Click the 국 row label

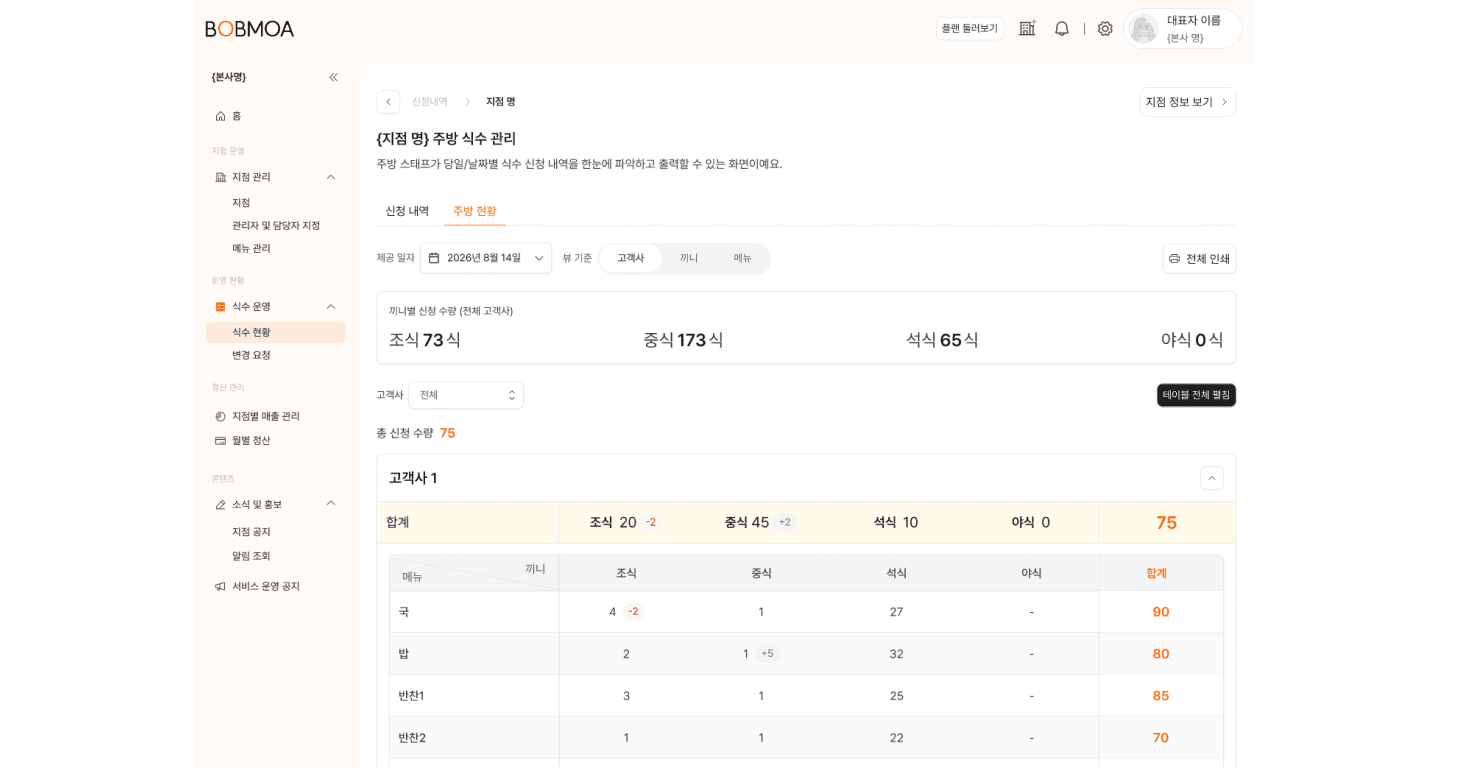(x=404, y=612)
